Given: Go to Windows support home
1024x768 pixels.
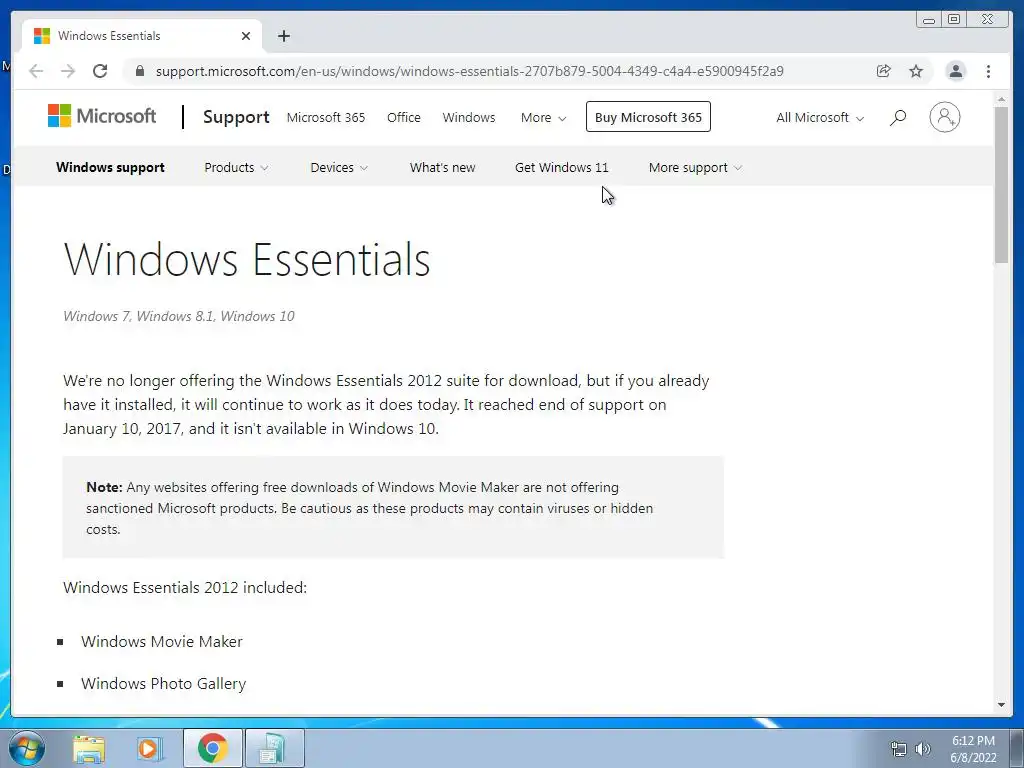Looking at the screenshot, I should (x=110, y=167).
